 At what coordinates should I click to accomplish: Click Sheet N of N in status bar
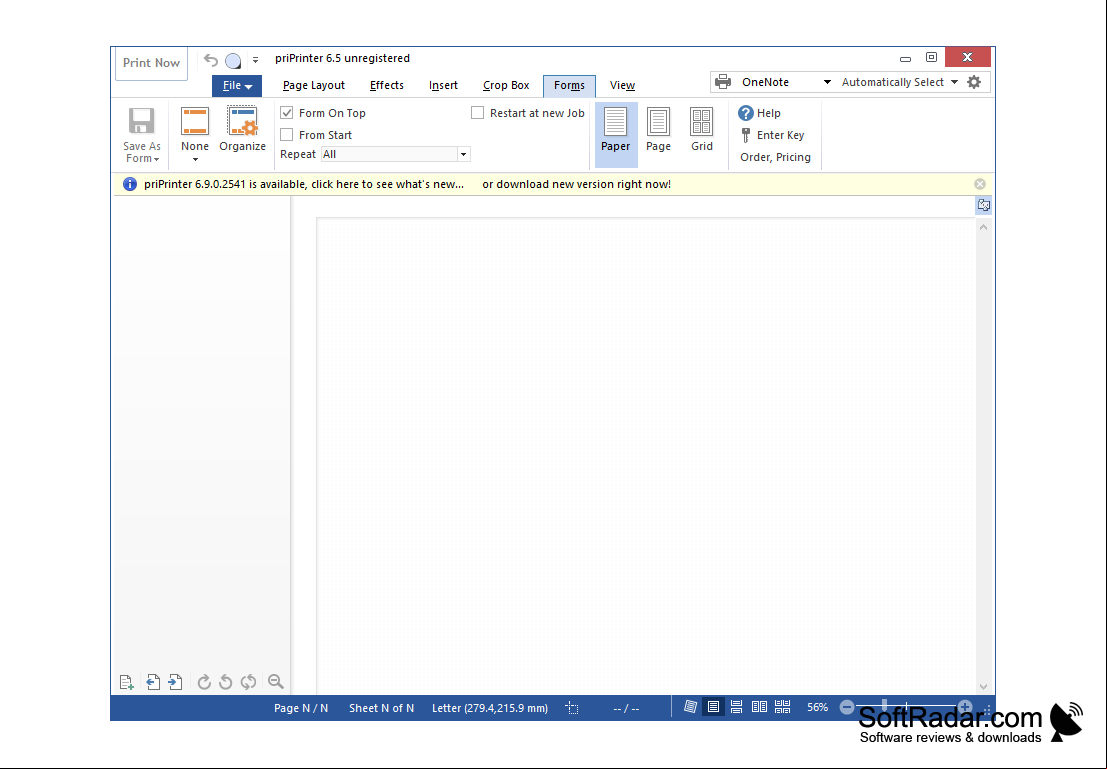pos(381,708)
